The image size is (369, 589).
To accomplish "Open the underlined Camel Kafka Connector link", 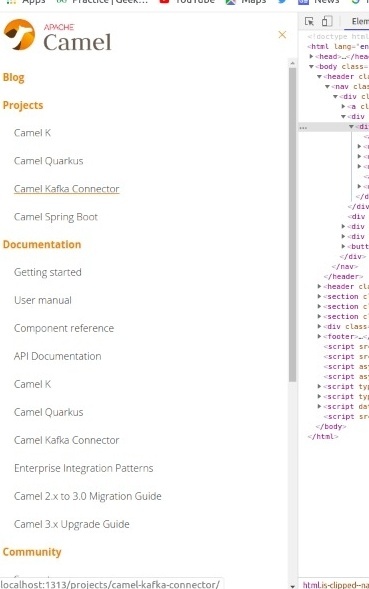I will pos(67,189).
